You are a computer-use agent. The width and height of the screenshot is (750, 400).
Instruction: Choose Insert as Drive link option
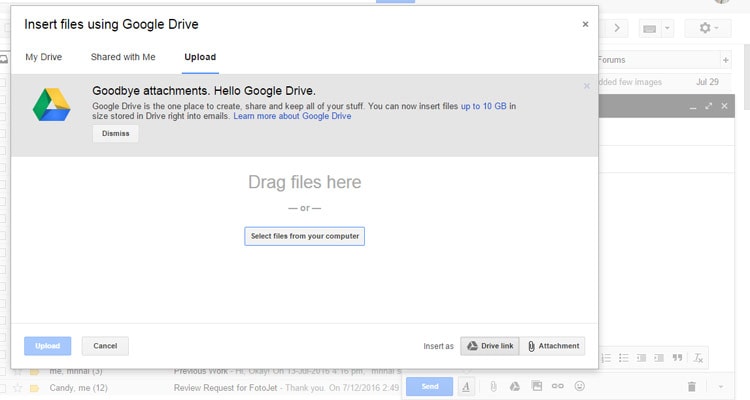point(490,346)
